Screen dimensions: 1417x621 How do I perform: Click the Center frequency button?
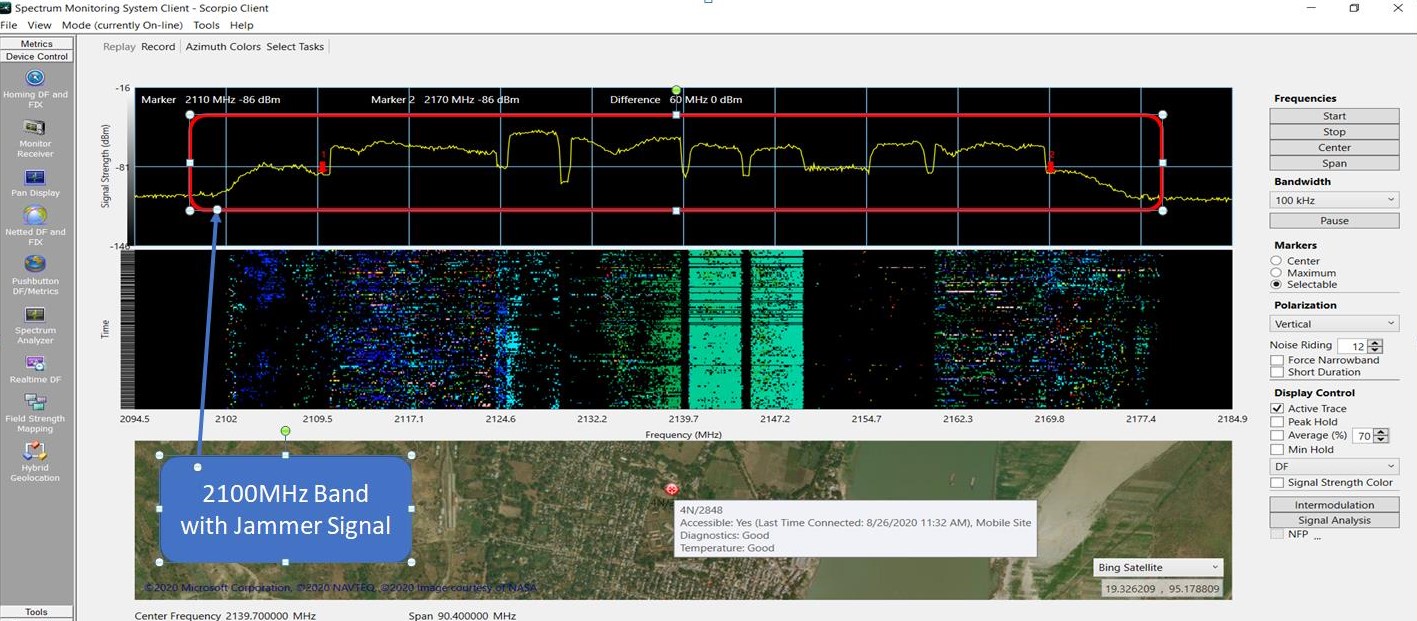click(x=1334, y=147)
